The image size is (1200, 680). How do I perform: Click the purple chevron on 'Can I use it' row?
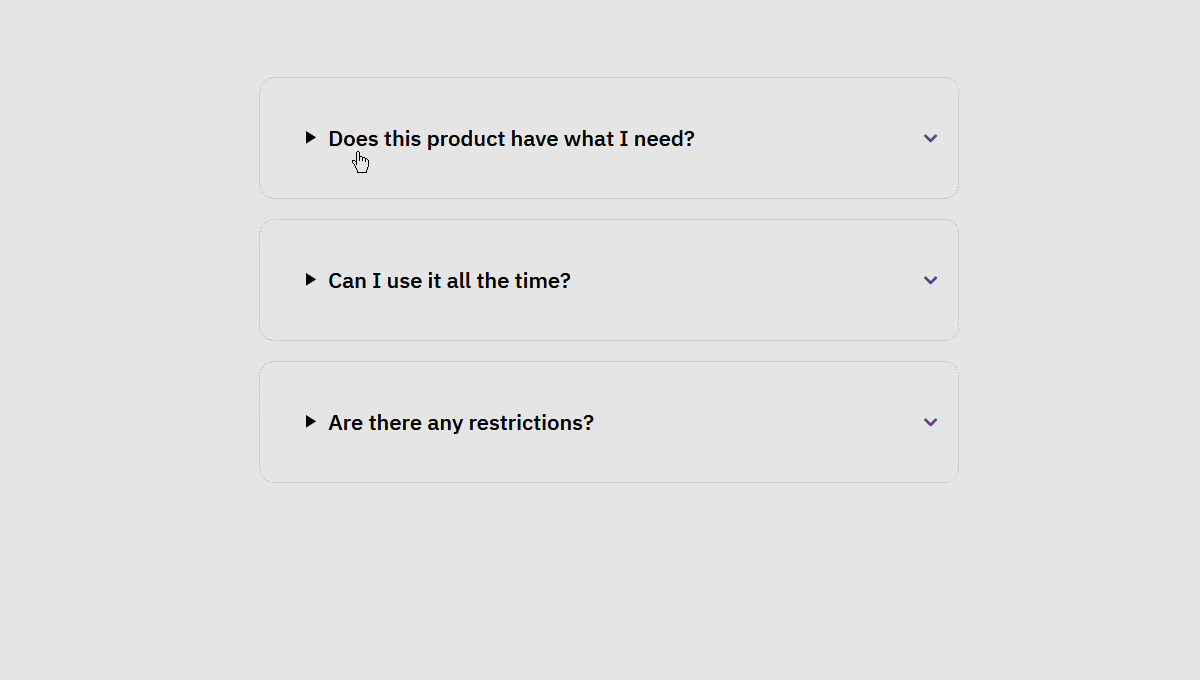coord(930,280)
